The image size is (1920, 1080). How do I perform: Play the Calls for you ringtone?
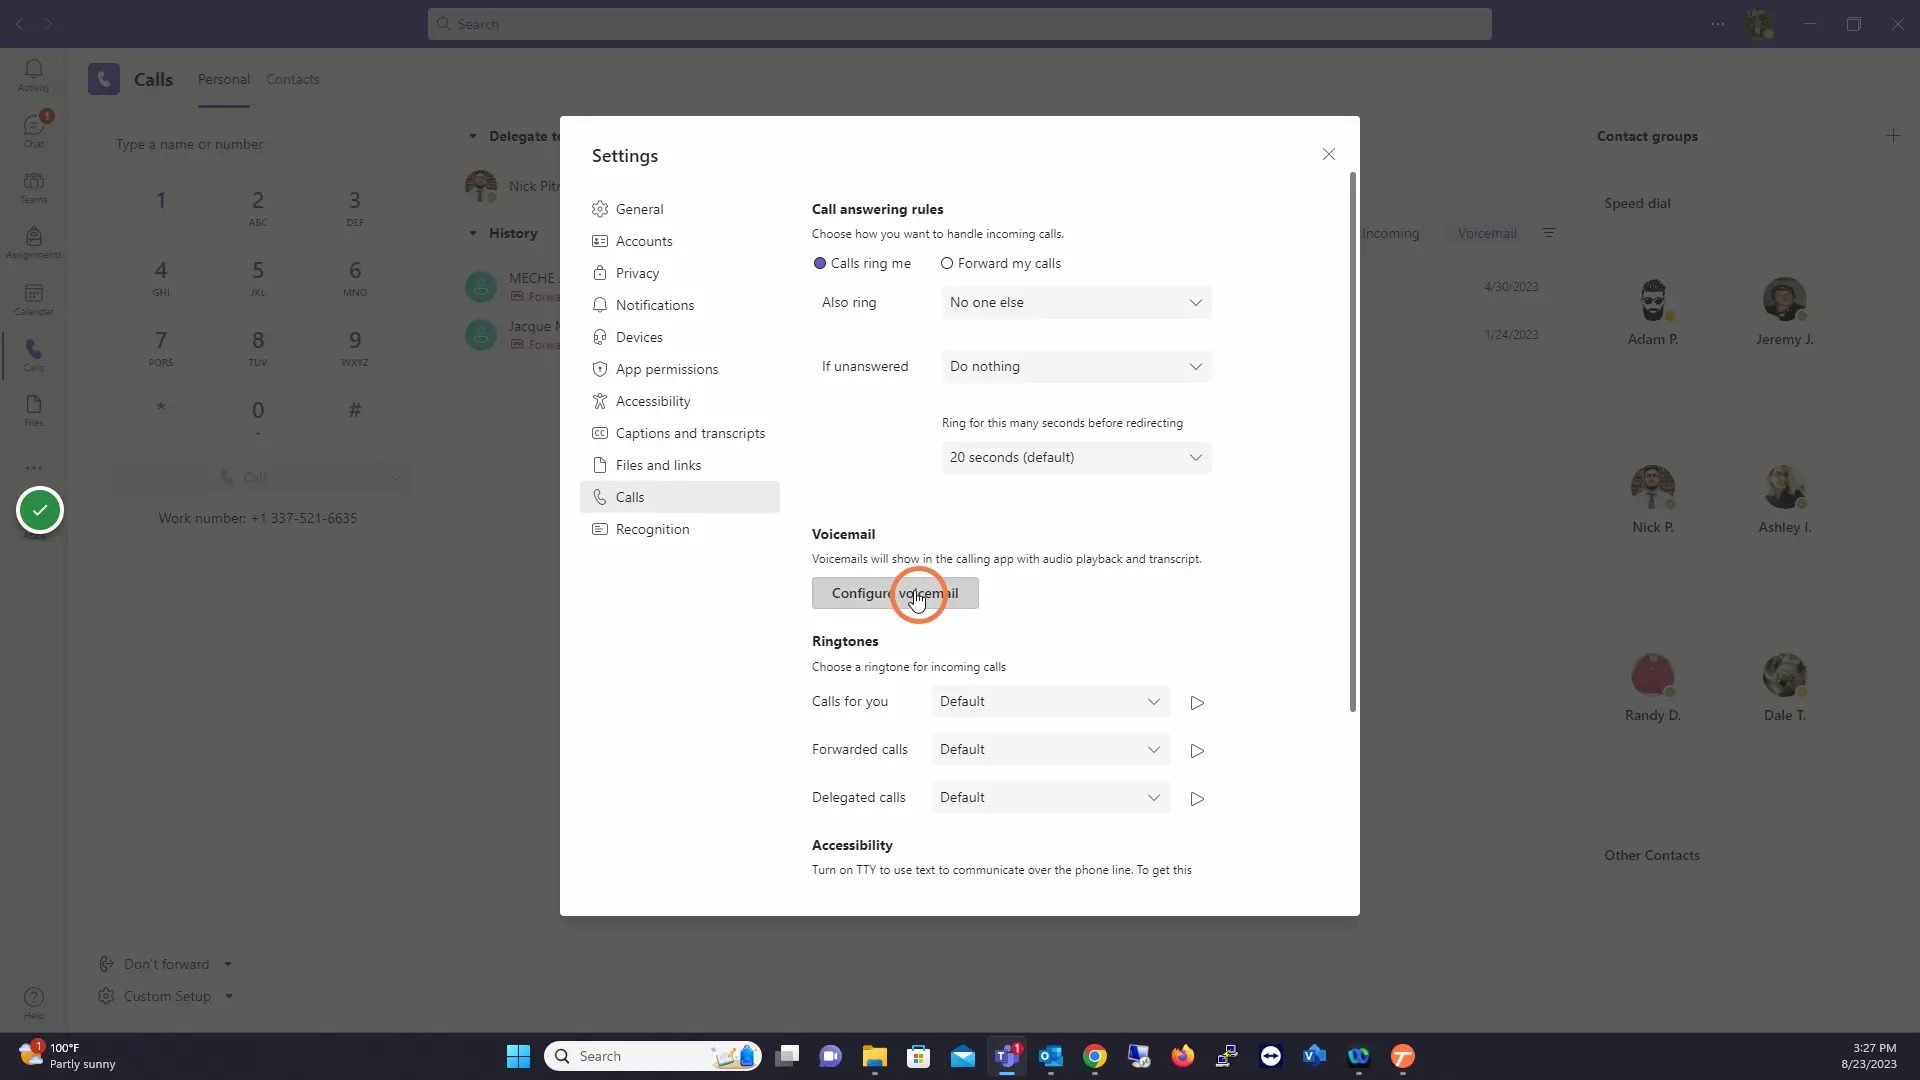tap(1197, 703)
